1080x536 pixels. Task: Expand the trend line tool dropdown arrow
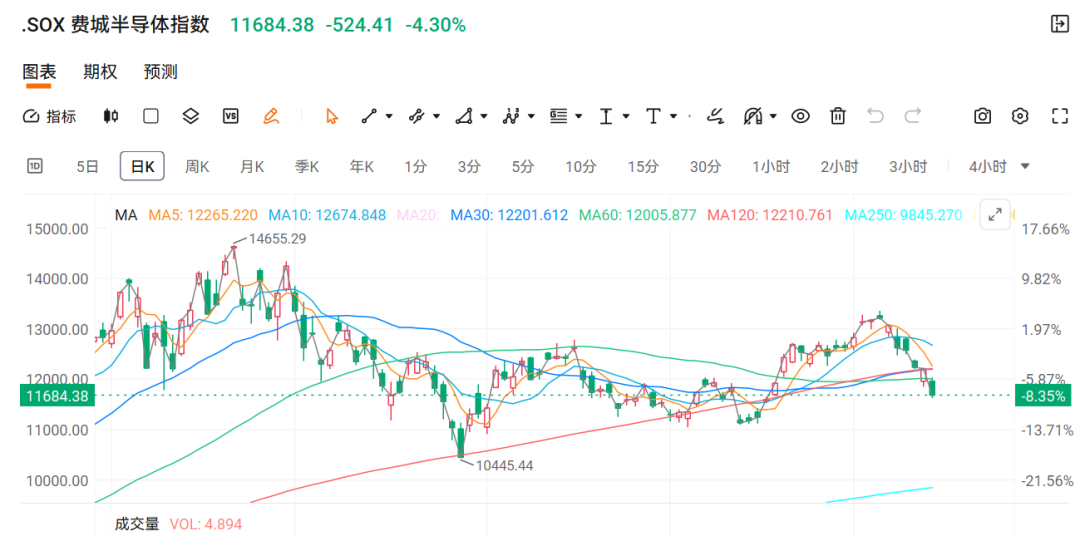(389, 116)
